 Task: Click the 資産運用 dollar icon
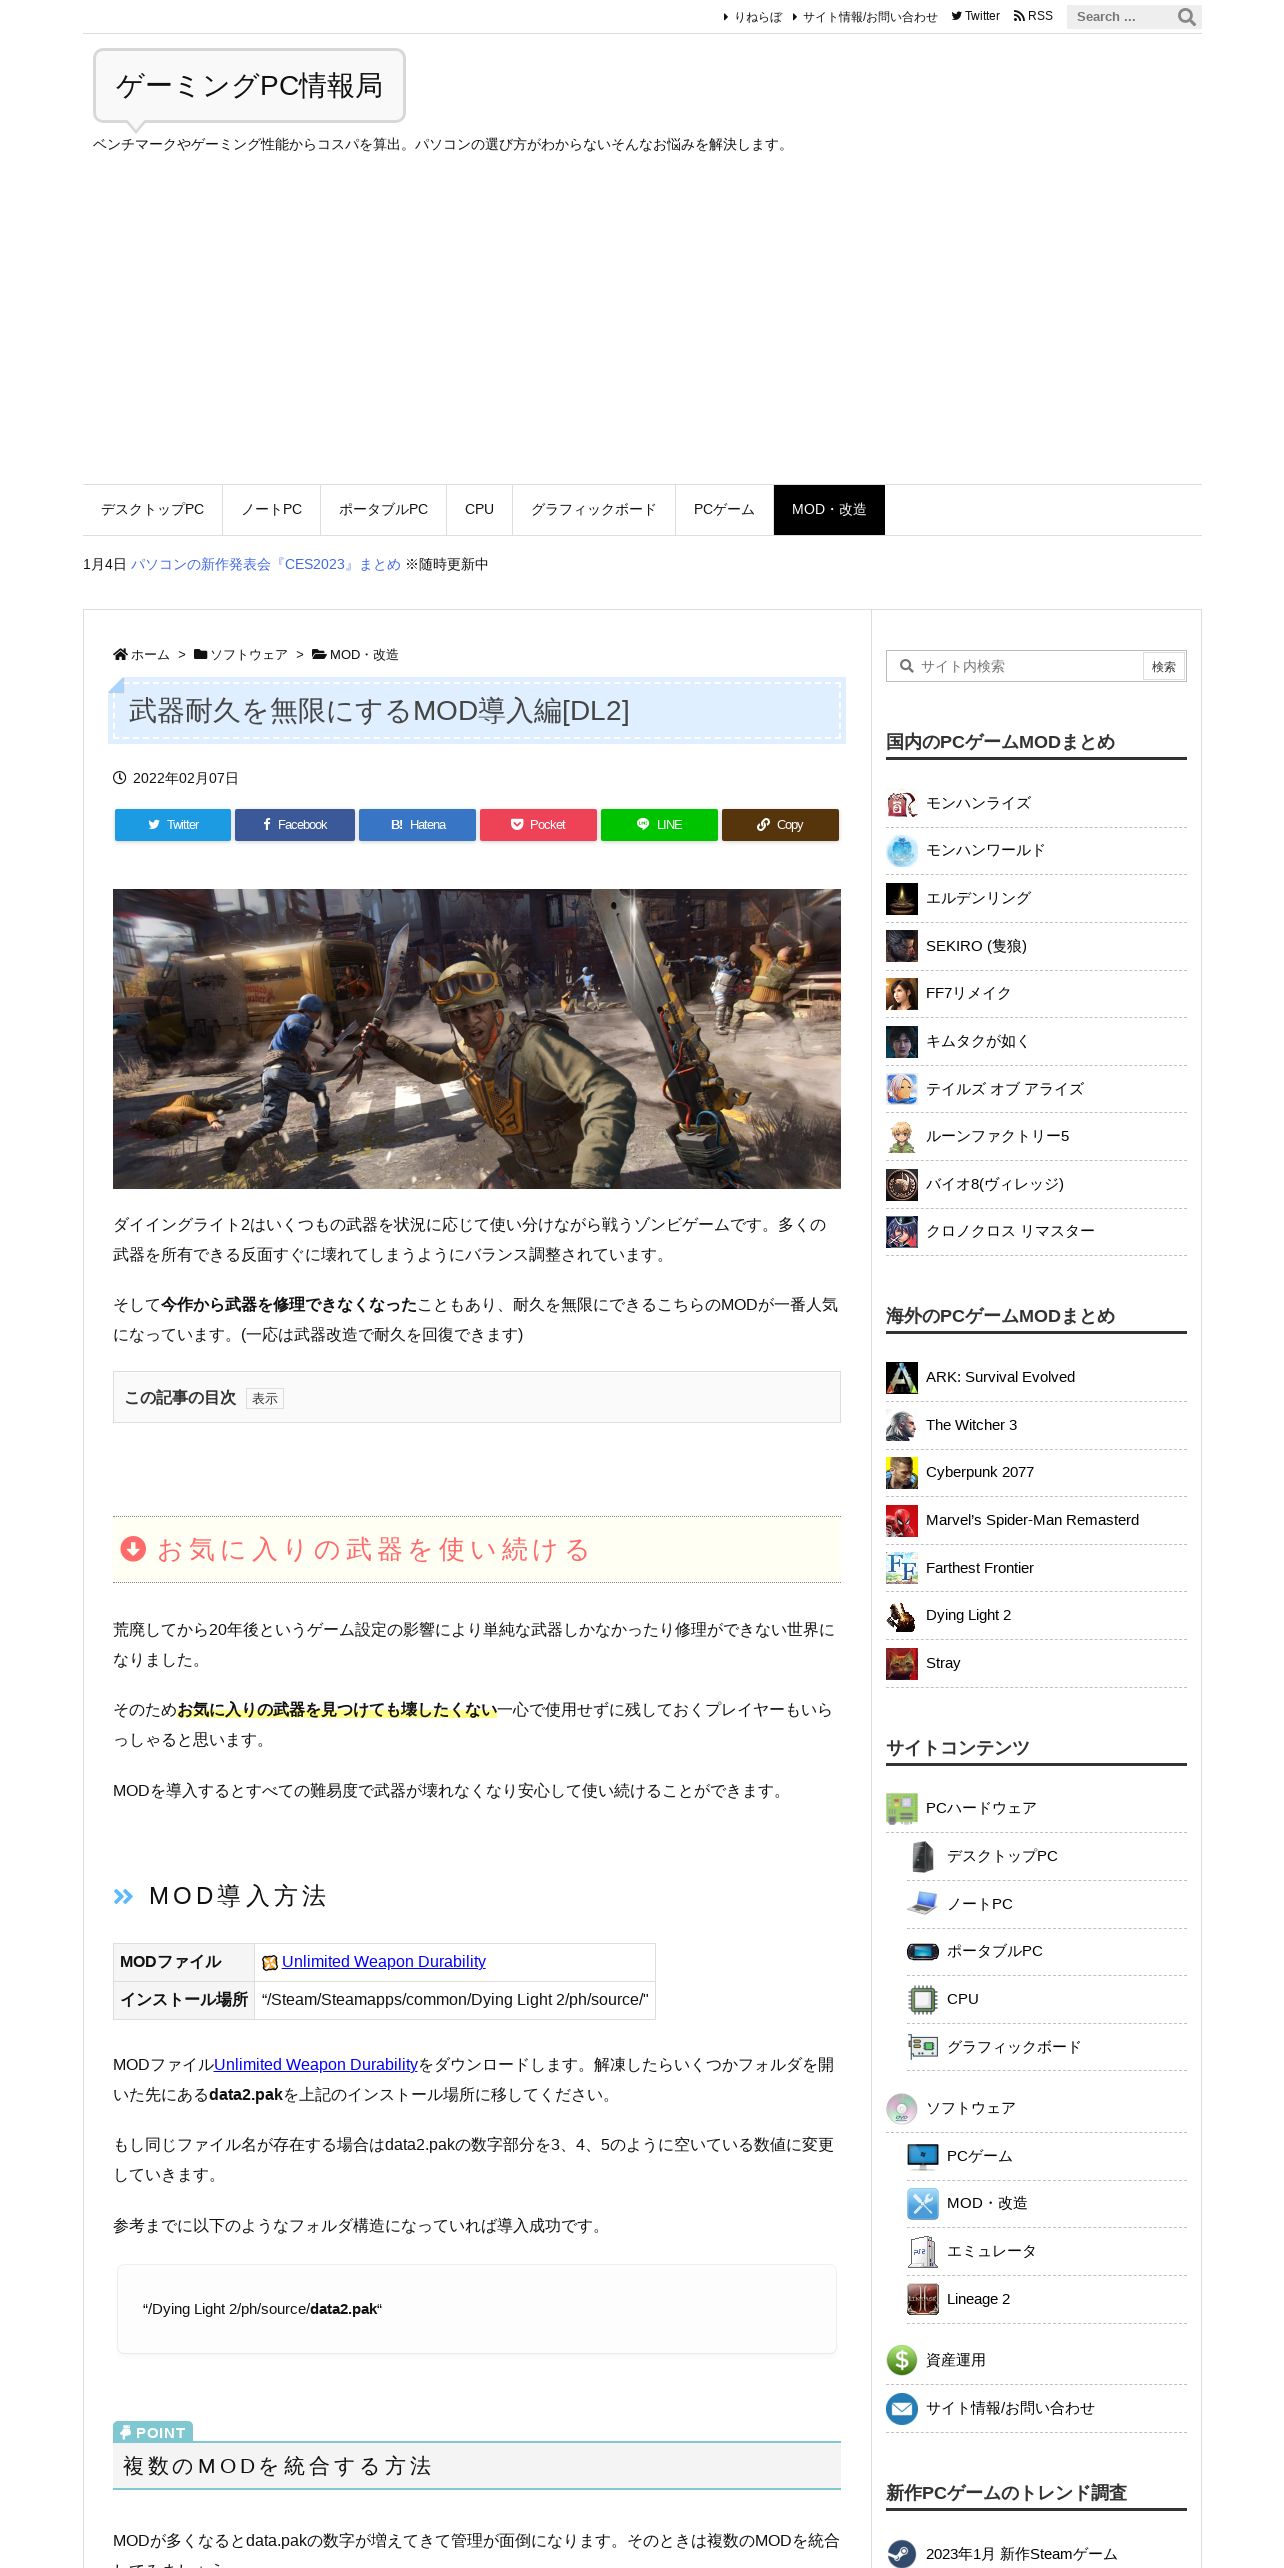coord(901,2360)
